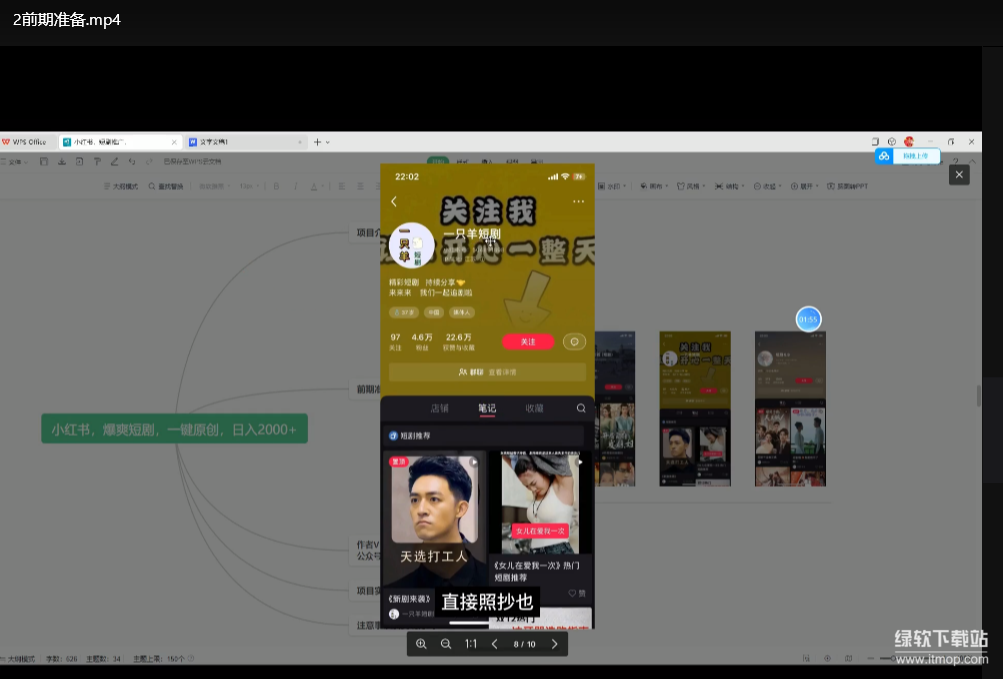This screenshot has width=1003, height=679.
Task: Click the round message icon beside 关注
Action: coord(574,342)
